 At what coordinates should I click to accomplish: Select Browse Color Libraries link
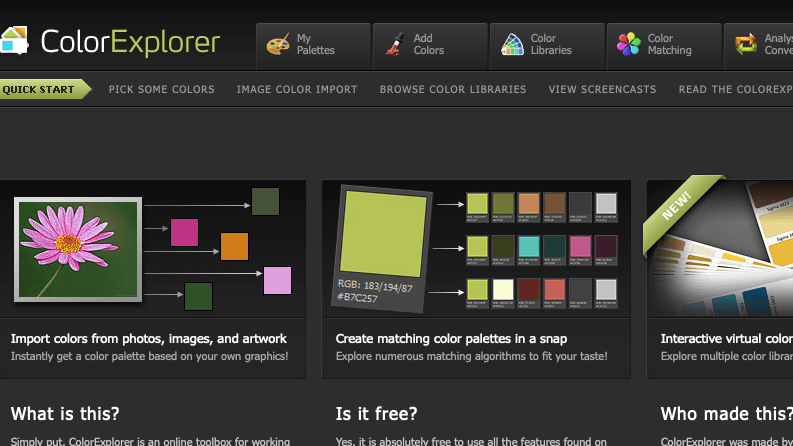[x=453, y=90]
